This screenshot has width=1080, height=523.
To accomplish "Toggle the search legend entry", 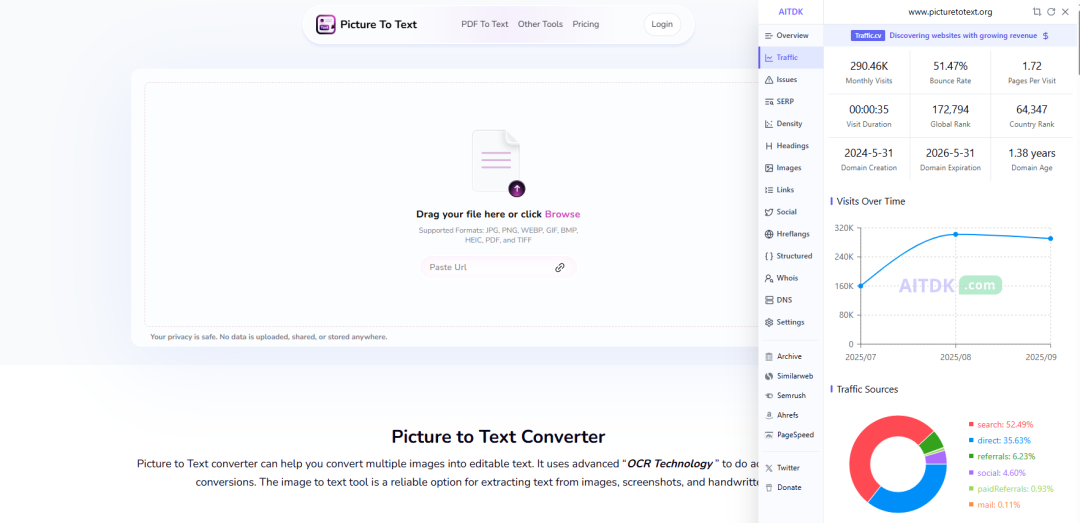I will click(x=1001, y=424).
